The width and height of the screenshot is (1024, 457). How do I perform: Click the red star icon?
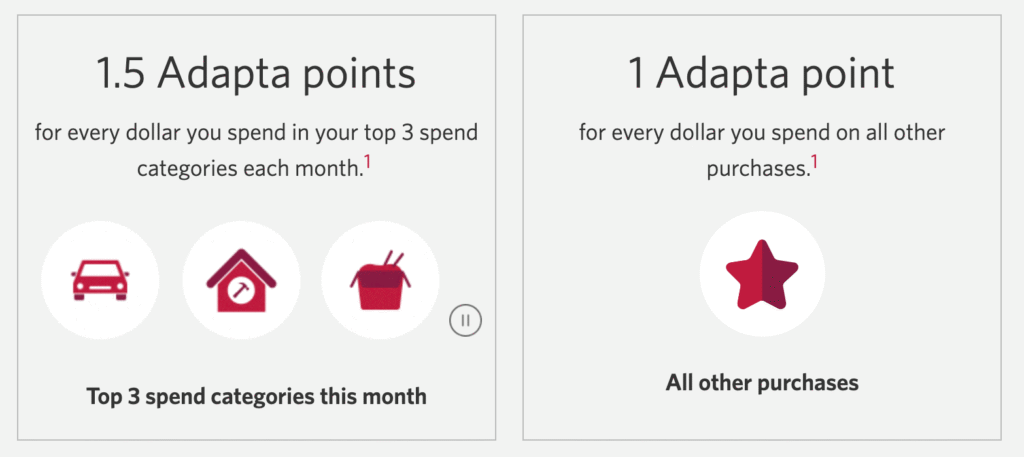click(762, 274)
